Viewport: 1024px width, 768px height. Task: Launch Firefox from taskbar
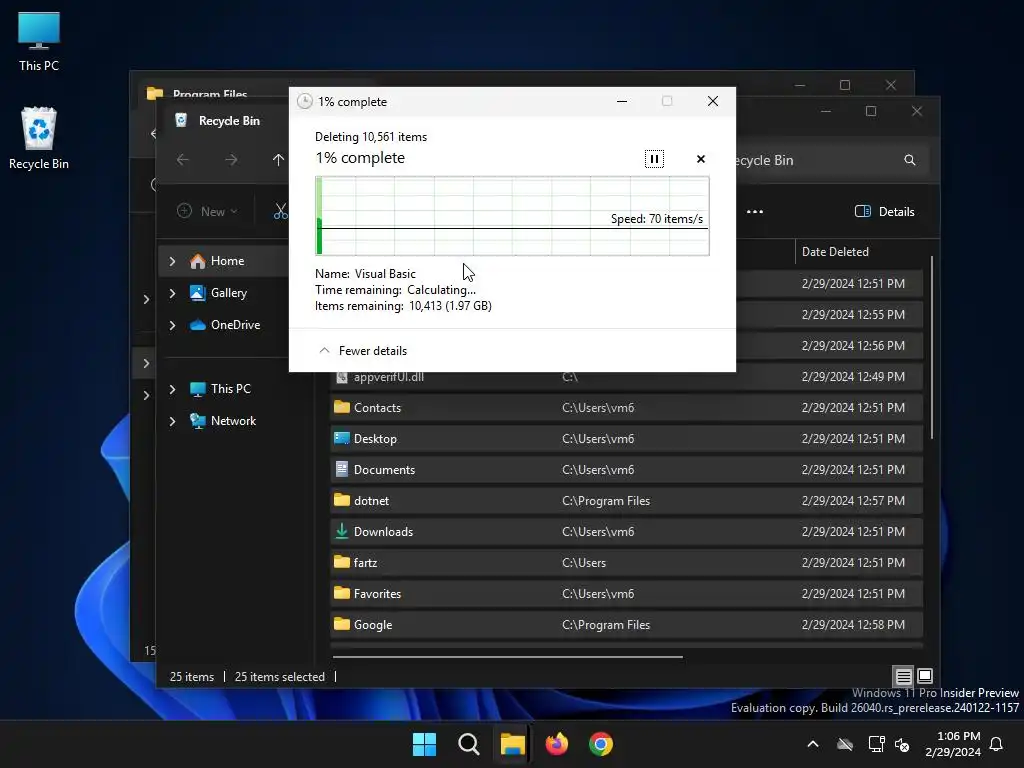tap(556, 744)
